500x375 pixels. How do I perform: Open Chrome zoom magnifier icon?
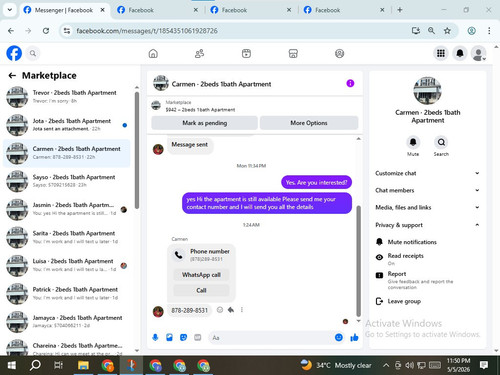click(431, 31)
